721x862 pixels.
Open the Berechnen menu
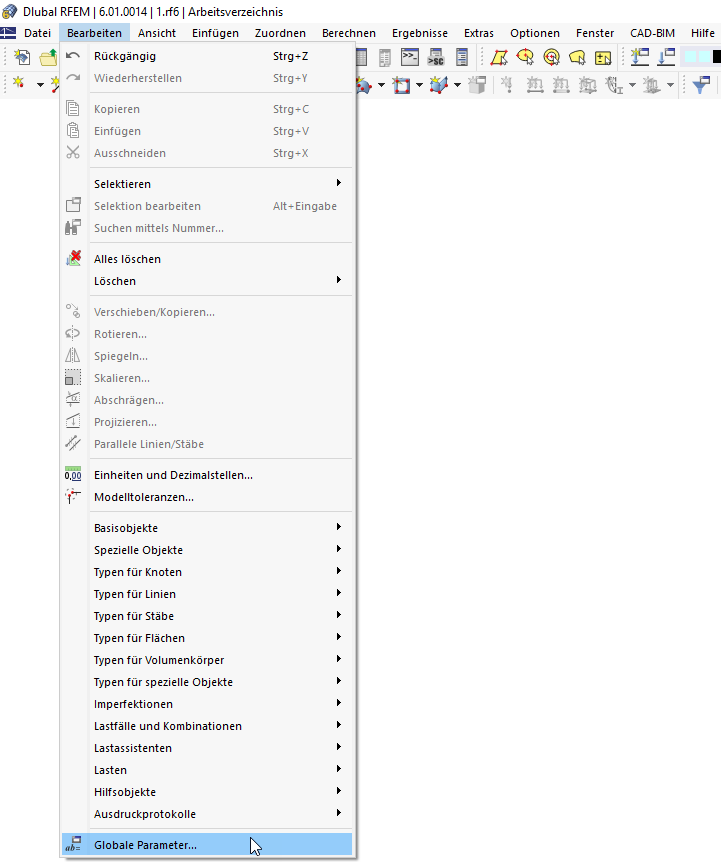(x=349, y=33)
